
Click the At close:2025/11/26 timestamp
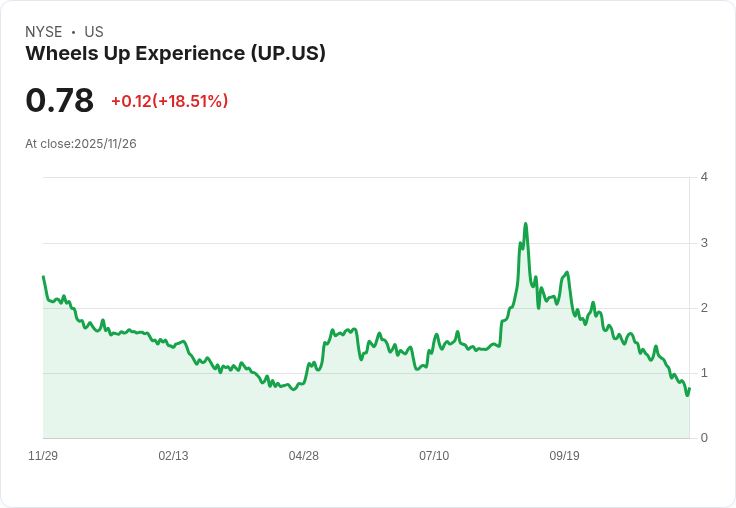pyautogui.click(x=81, y=144)
